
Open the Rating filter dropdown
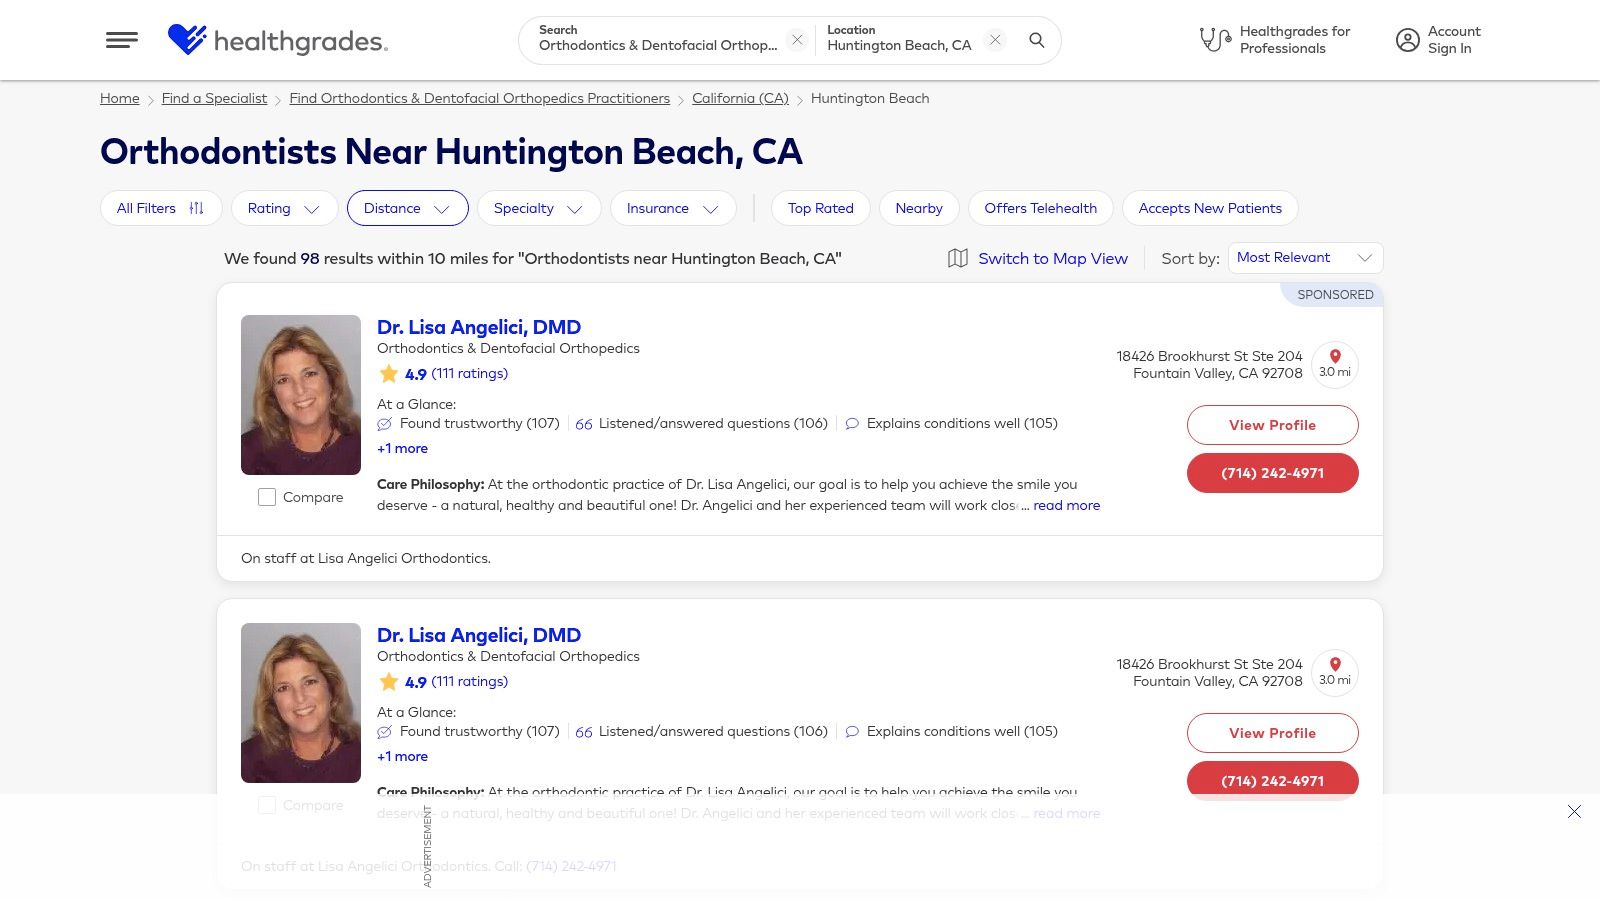(x=284, y=208)
